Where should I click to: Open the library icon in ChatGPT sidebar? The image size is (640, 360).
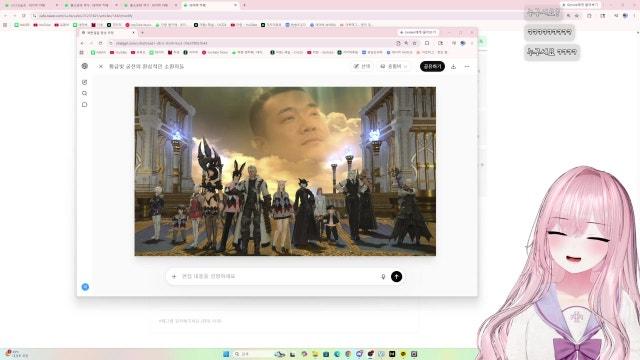click(84, 104)
